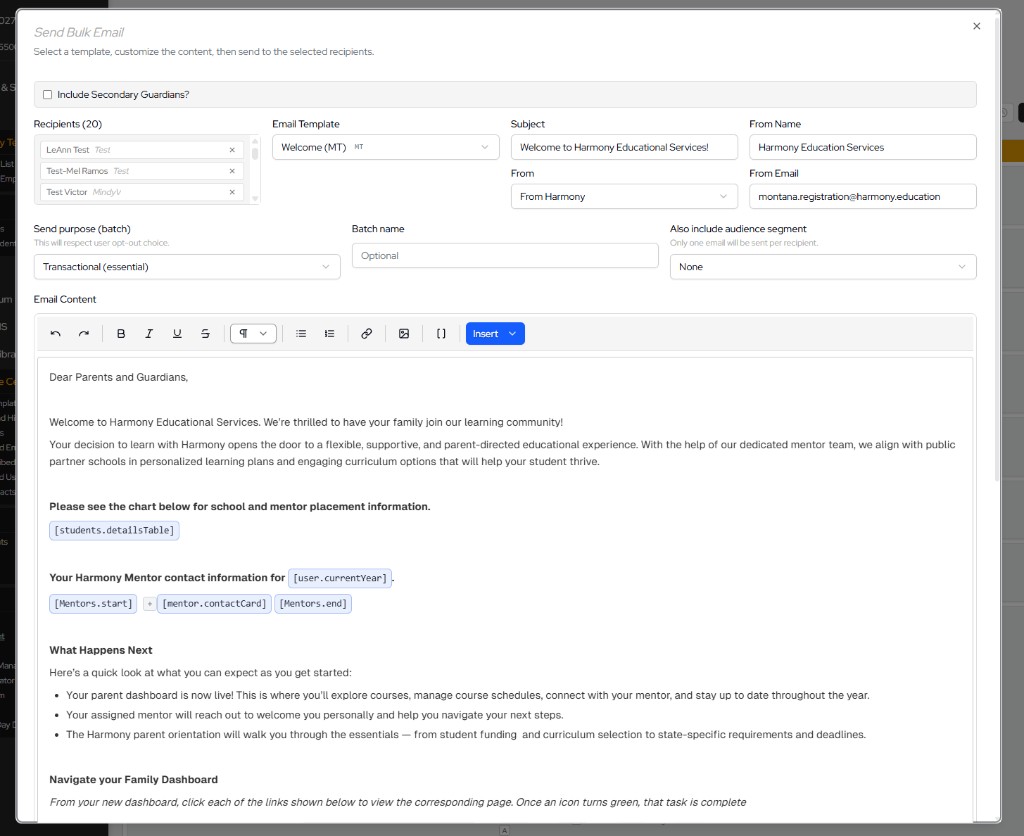Toggle underline formatting

(x=177, y=334)
